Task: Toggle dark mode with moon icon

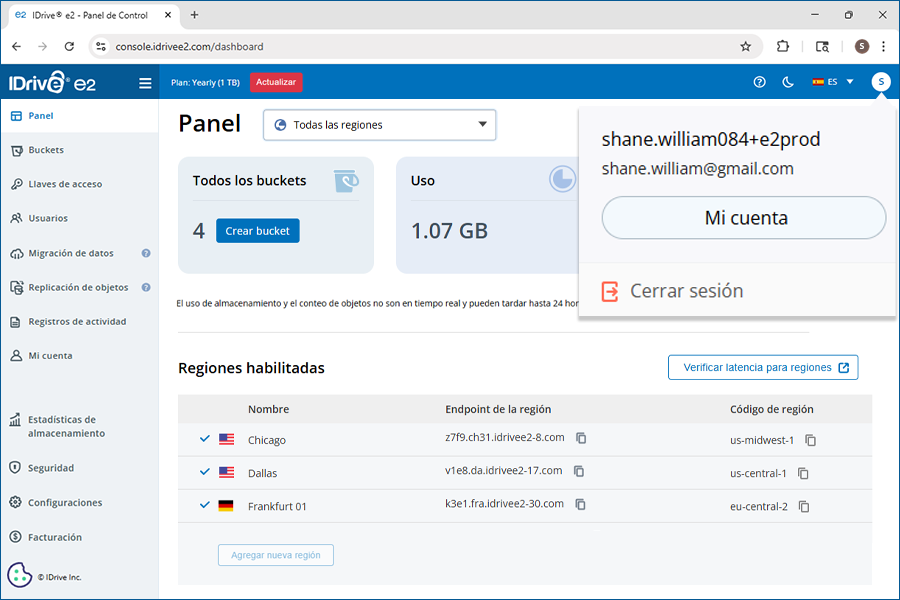Action: click(788, 82)
